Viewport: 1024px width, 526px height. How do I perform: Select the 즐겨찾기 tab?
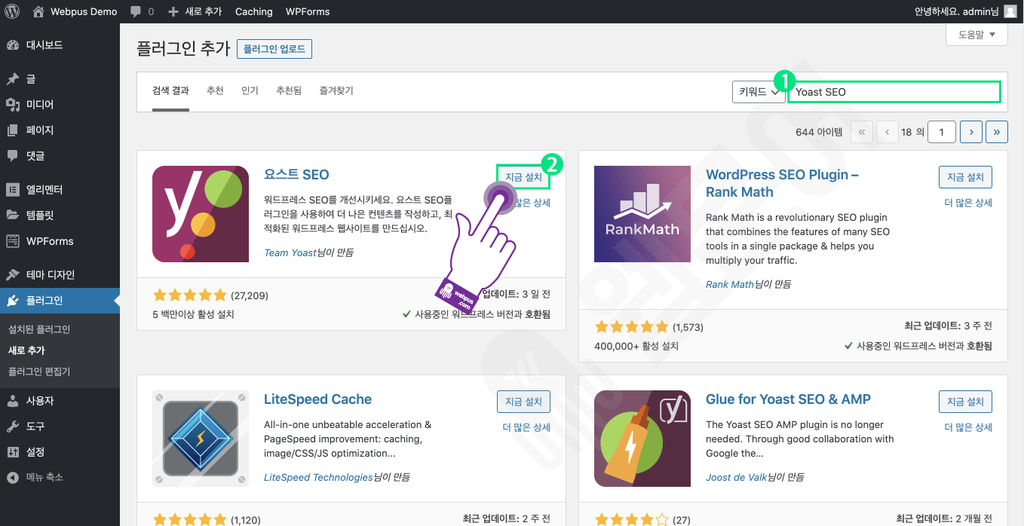[336, 91]
